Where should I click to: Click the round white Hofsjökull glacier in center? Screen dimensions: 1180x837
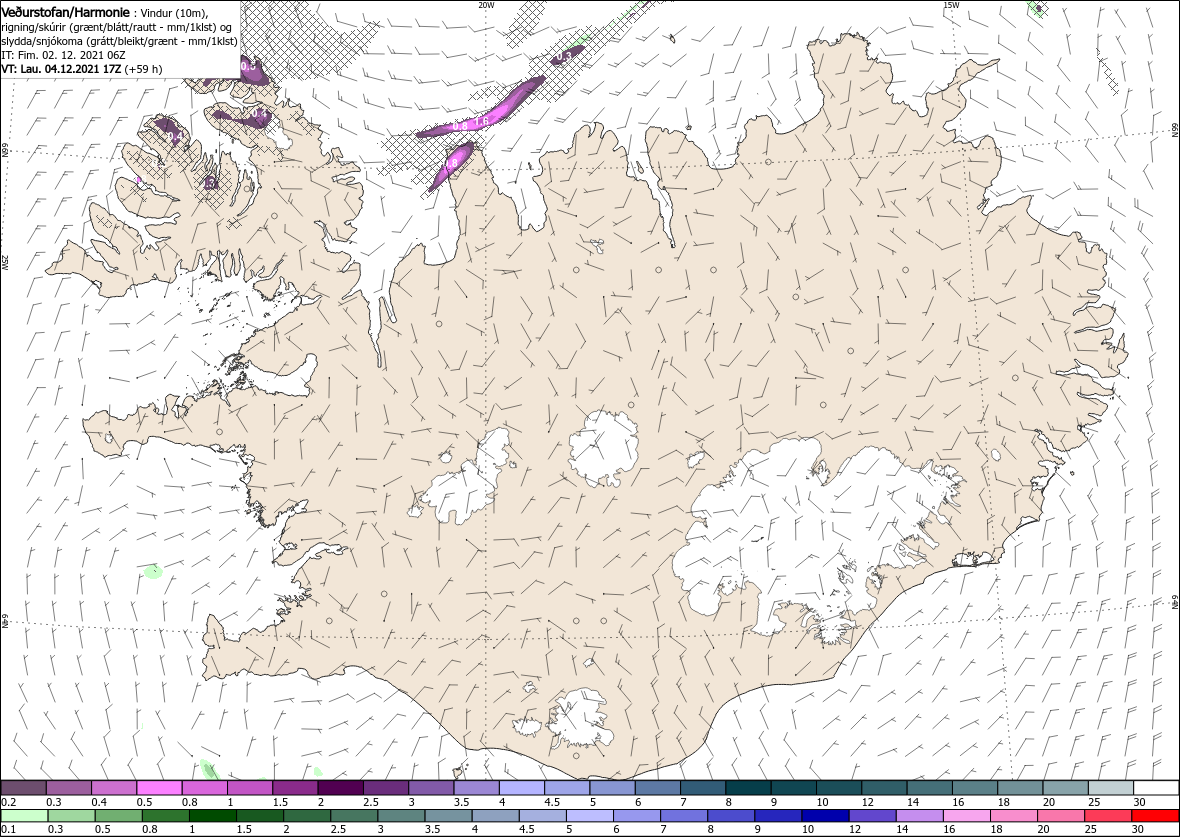click(604, 449)
